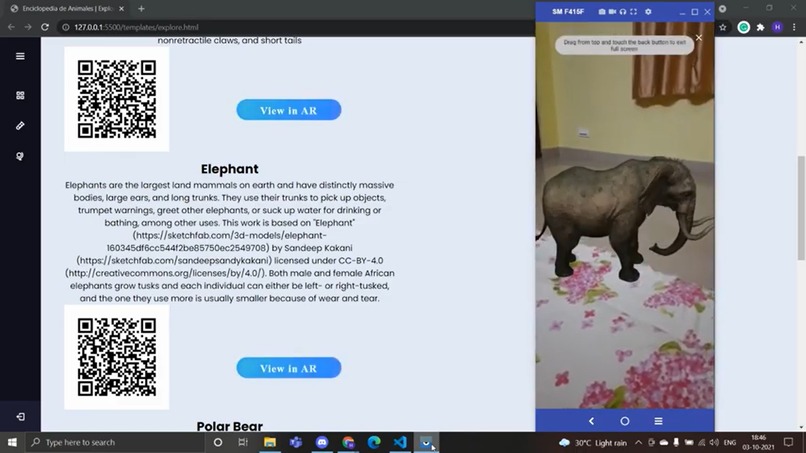Click the Elephant heading

click(230, 169)
